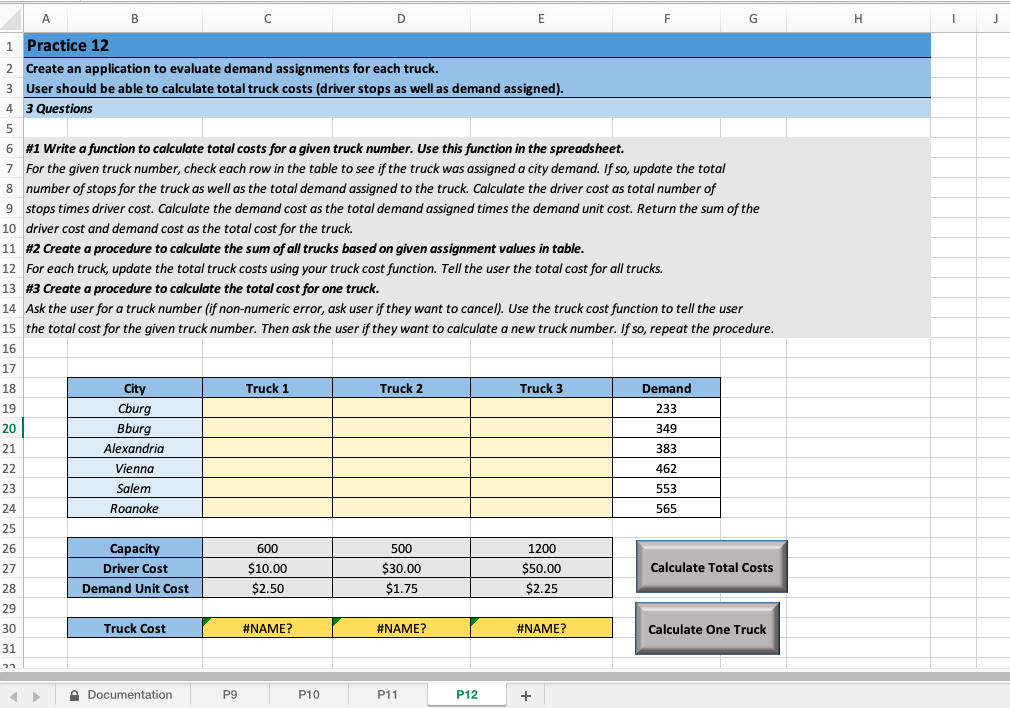Add a new worksheet with the plus icon
This screenshot has height=708, width=1010.
point(527,694)
